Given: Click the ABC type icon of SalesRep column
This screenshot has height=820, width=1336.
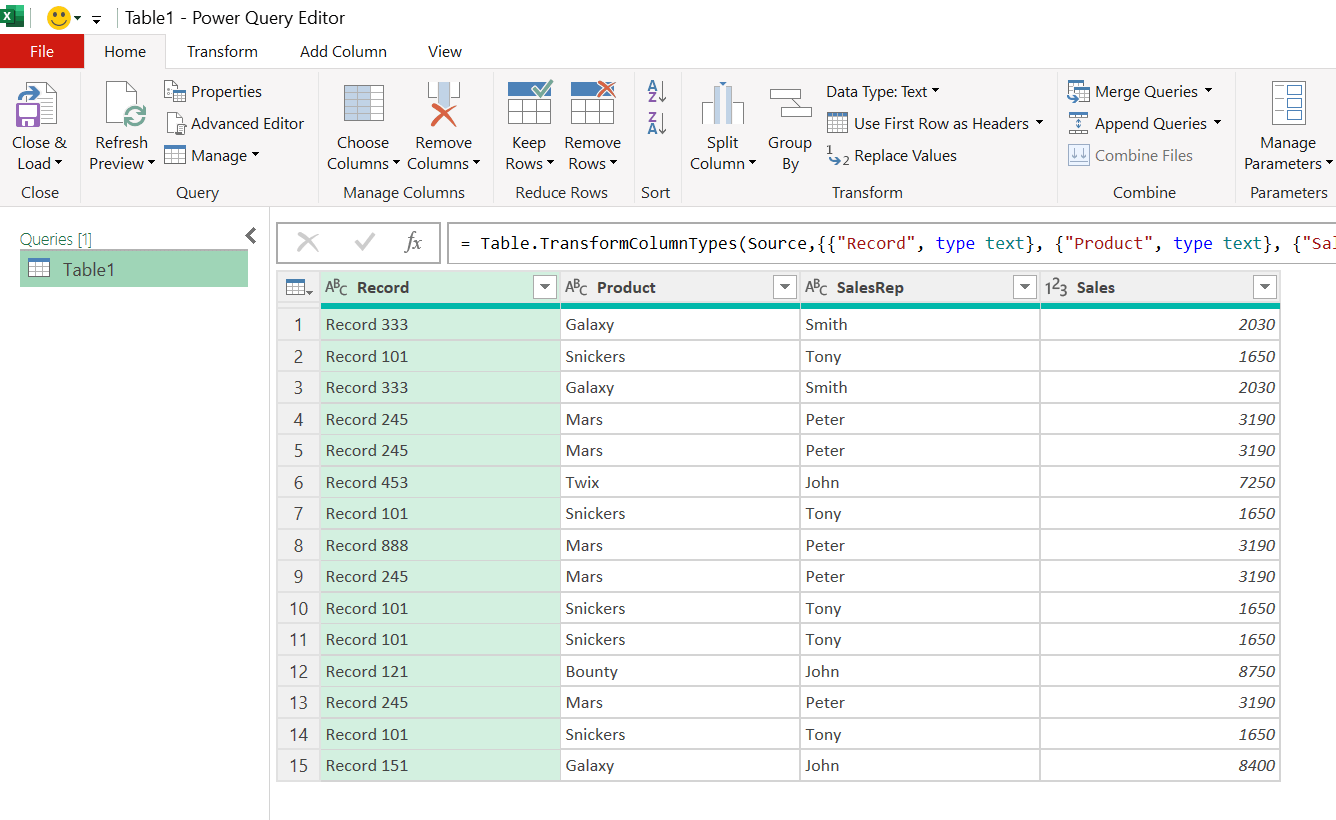Looking at the screenshot, I should 817,288.
